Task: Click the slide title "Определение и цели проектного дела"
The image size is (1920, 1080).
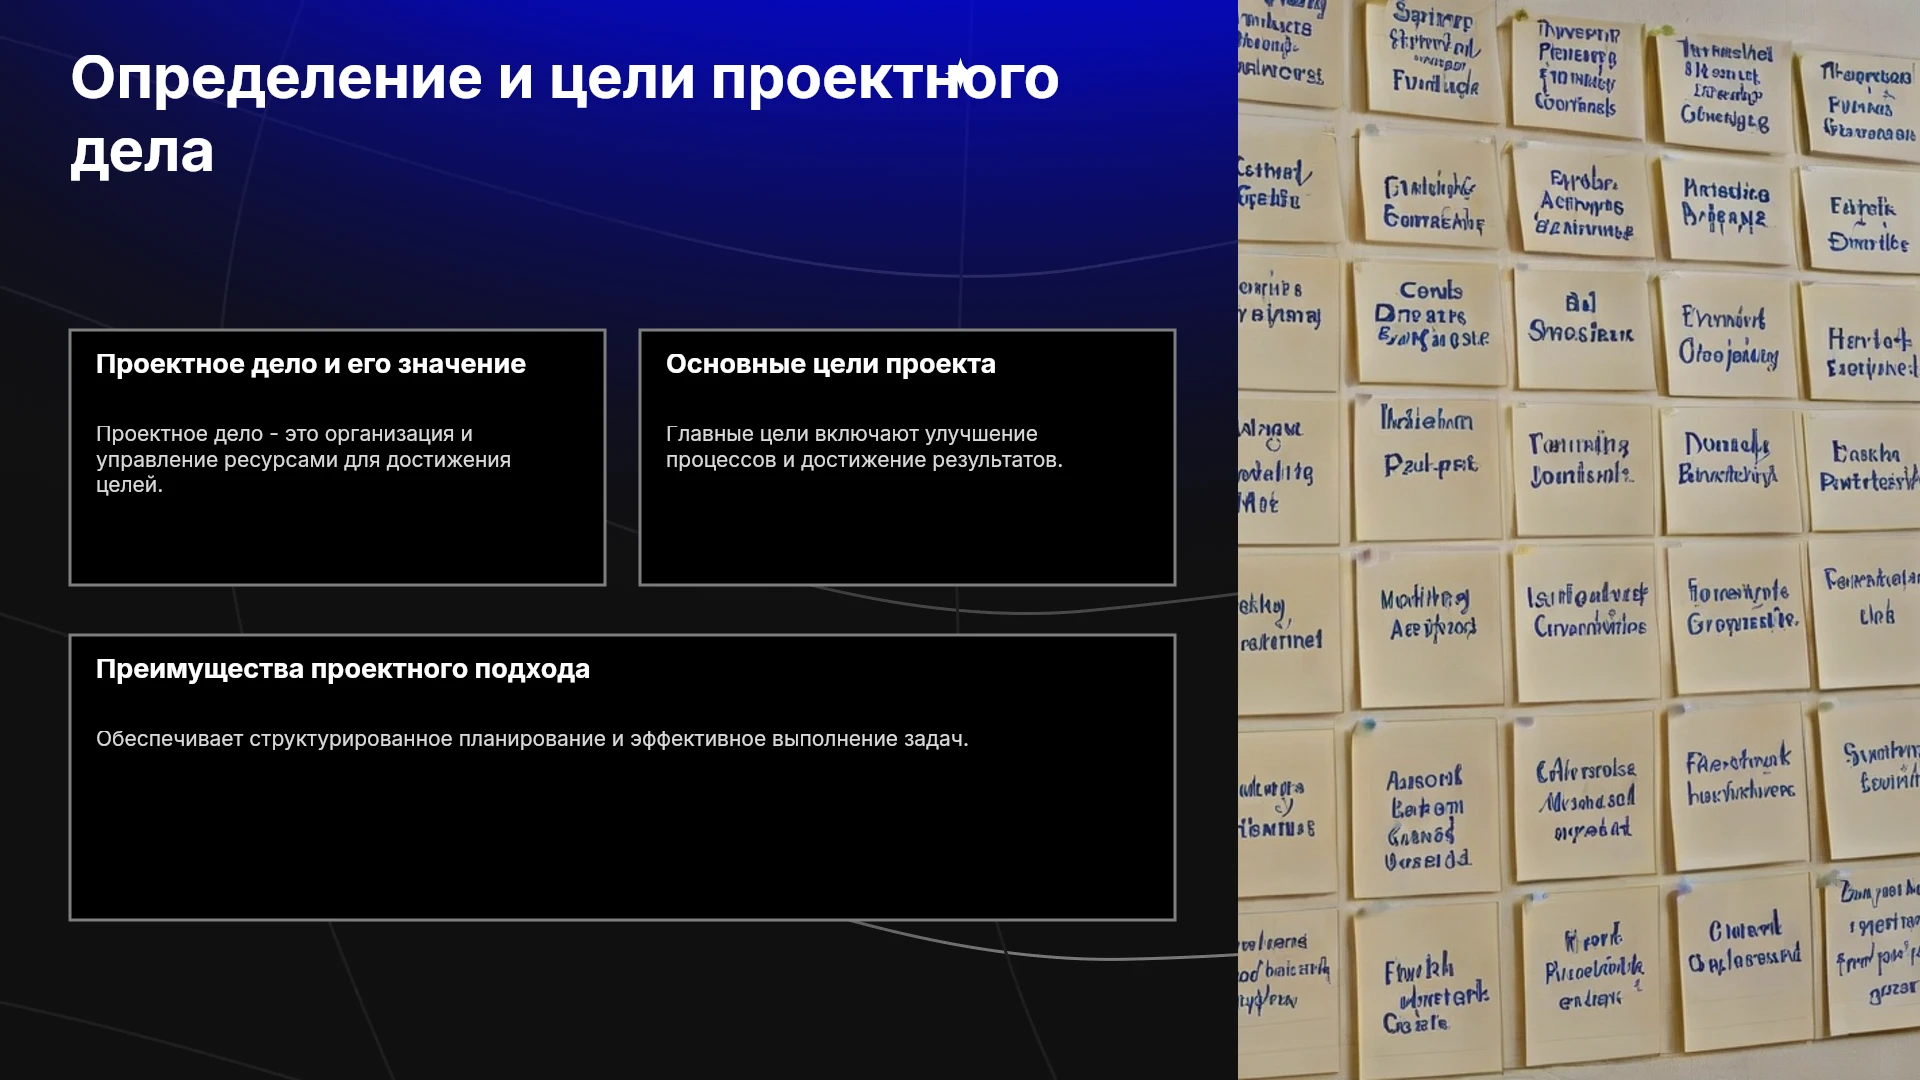Action: 565,114
